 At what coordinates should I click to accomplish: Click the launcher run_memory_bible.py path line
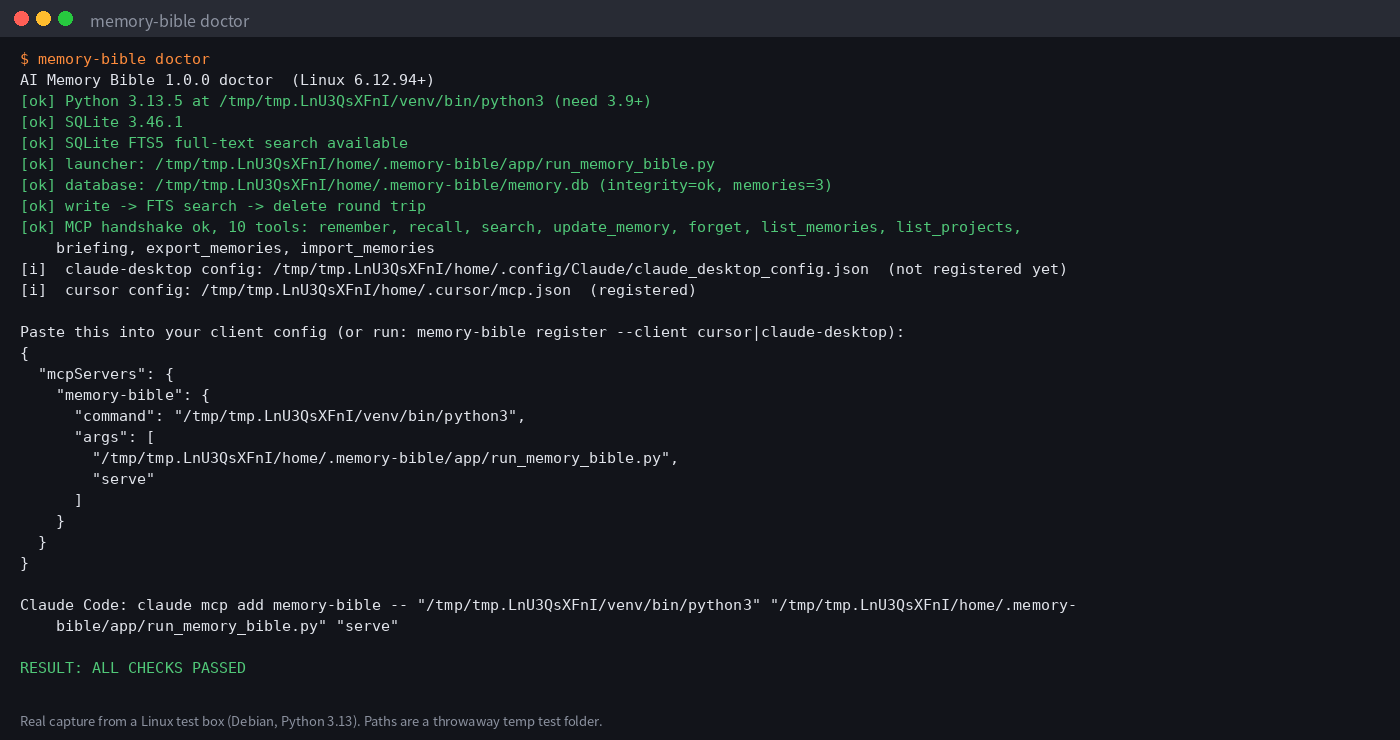pos(367,164)
